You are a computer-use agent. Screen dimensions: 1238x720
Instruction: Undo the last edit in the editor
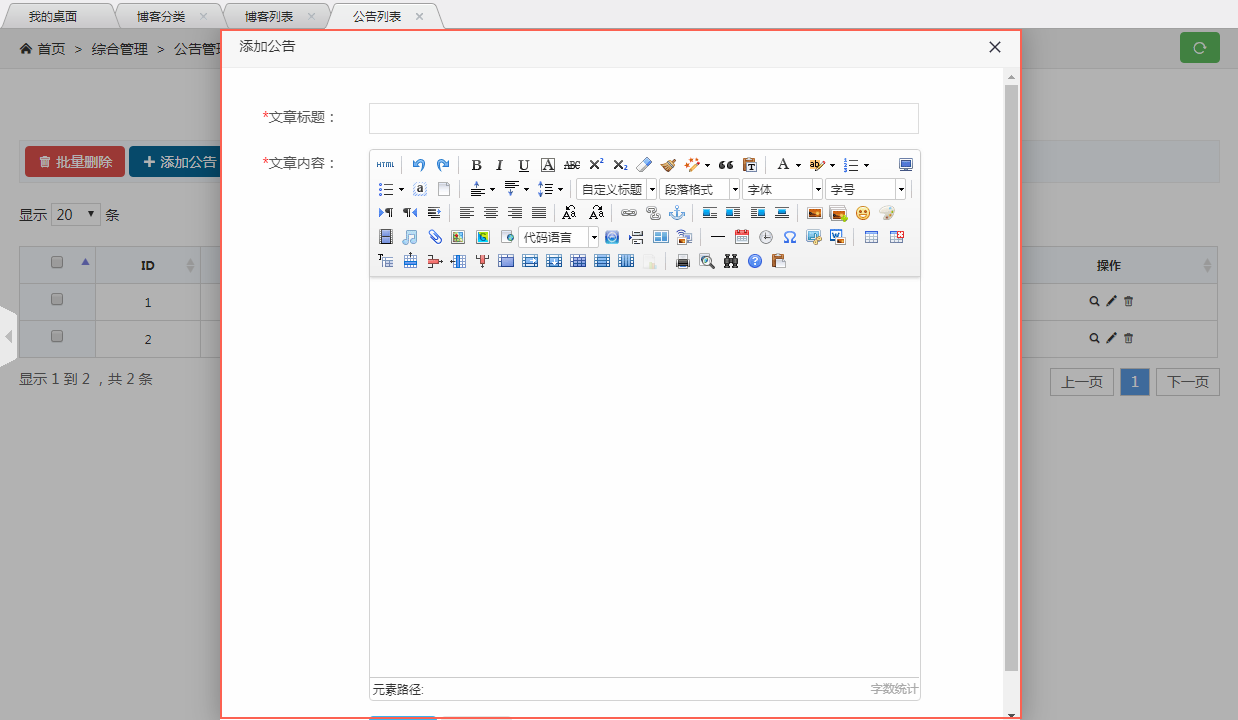(419, 165)
